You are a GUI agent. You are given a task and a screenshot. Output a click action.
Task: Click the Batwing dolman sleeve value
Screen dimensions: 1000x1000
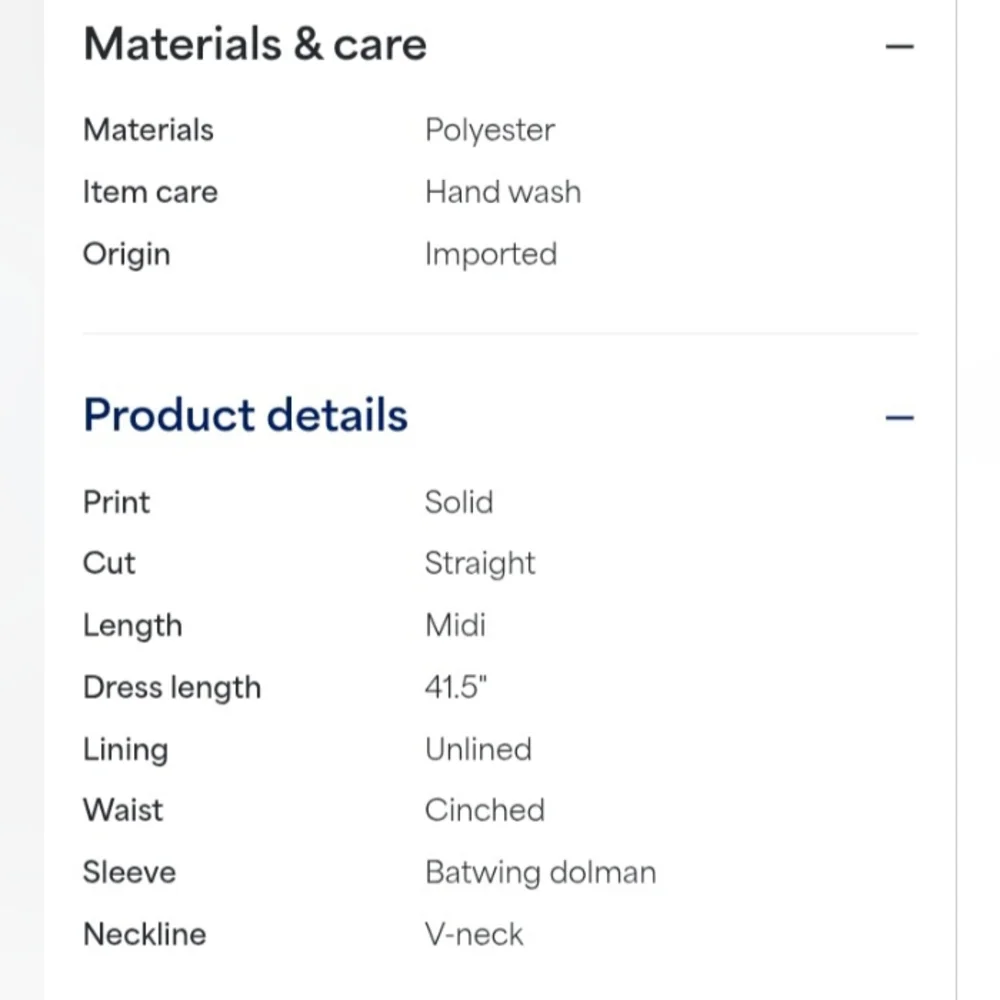tap(541, 873)
